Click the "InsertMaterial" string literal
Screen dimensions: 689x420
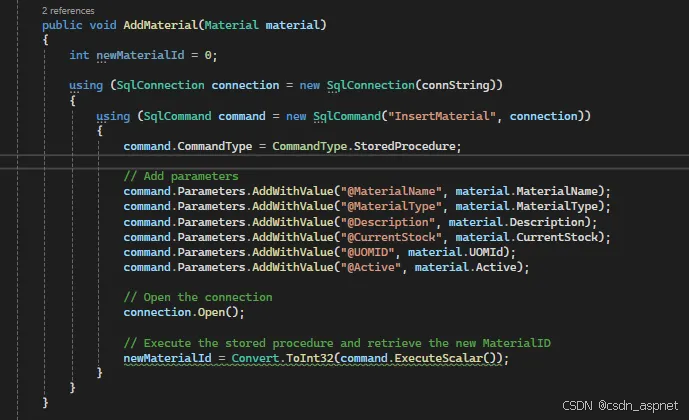(442, 116)
